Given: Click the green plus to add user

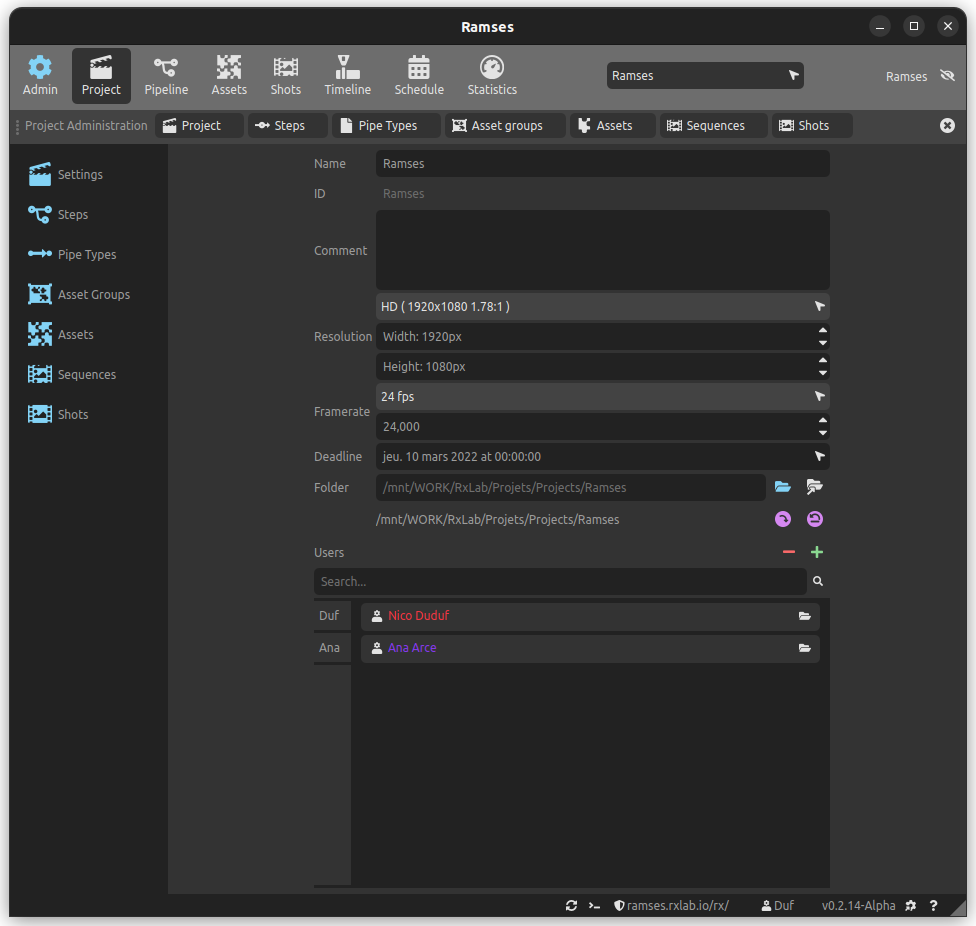Looking at the screenshot, I should [817, 552].
